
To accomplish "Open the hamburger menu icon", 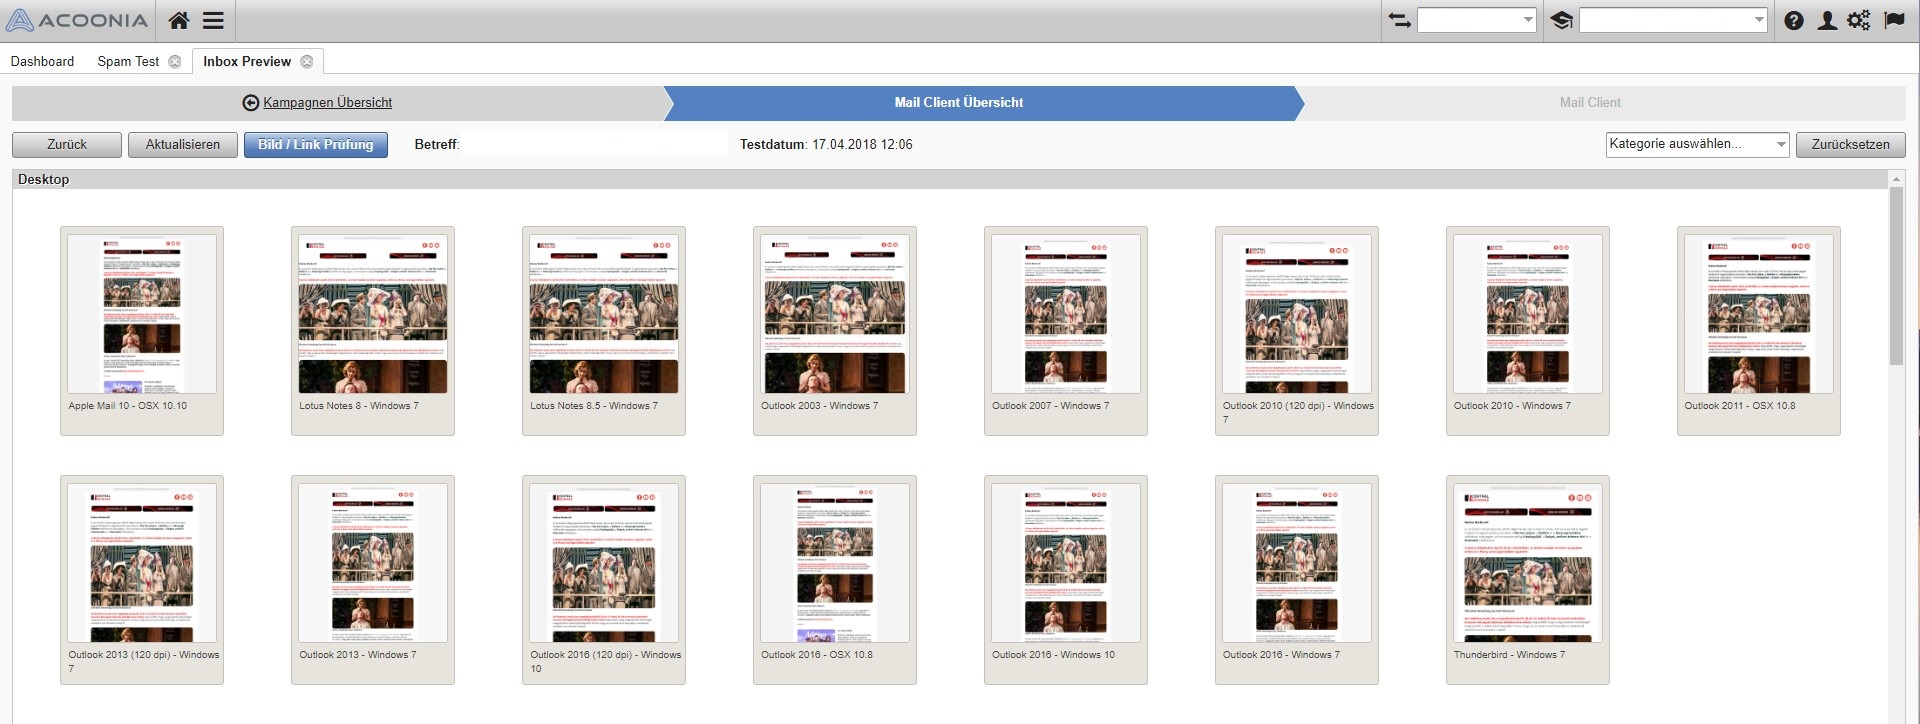I will point(213,21).
